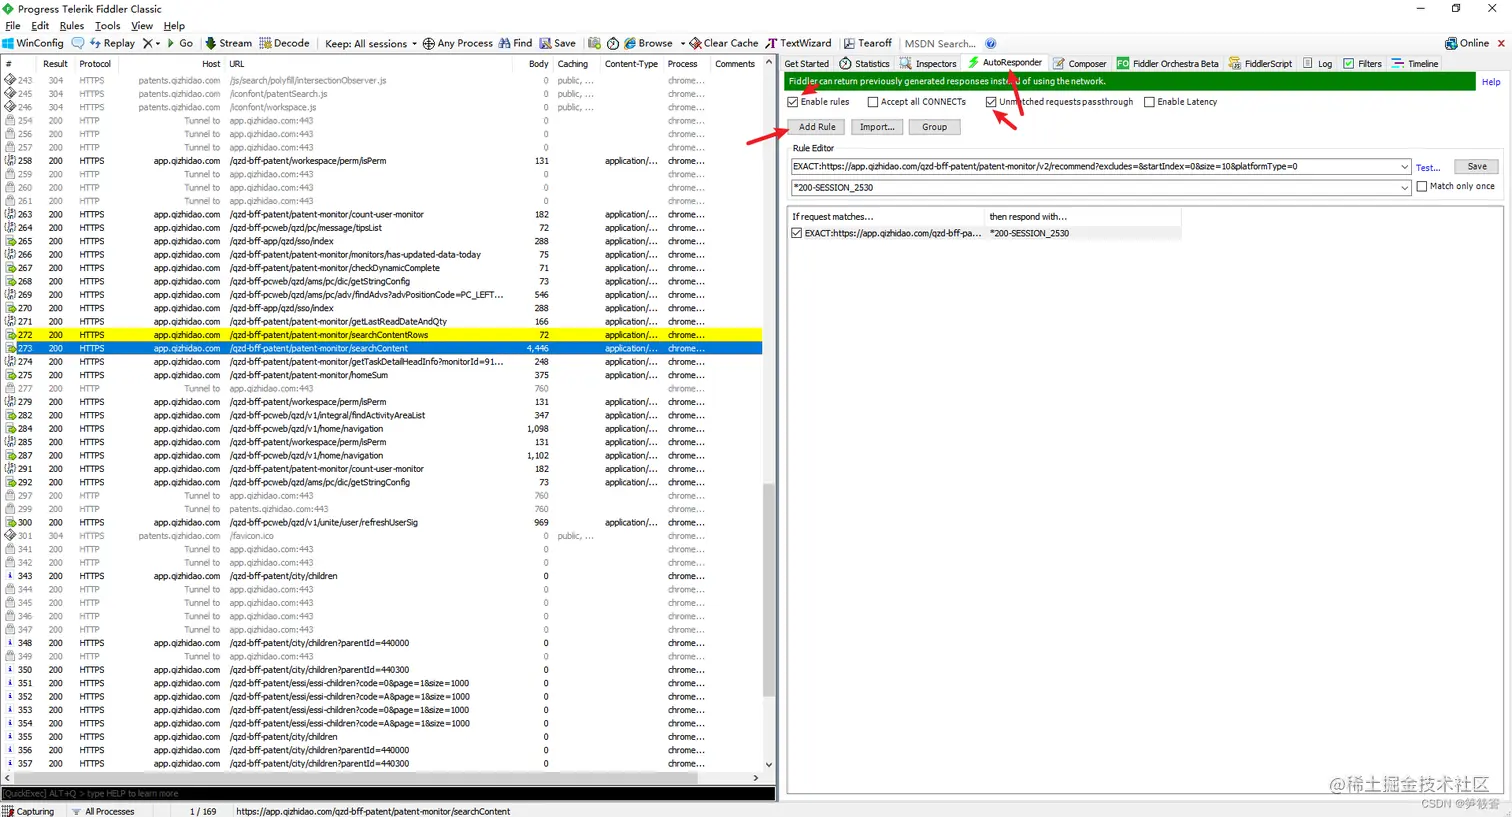The width and height of the screenshot is (1512, 817).
Task: Click the QuickExec command box
Action: pos(388,793)
